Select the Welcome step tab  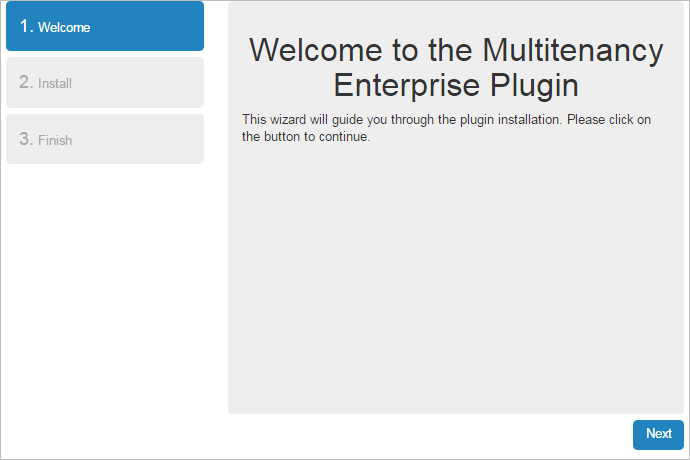pyautogui.click(x=105, y=27)
